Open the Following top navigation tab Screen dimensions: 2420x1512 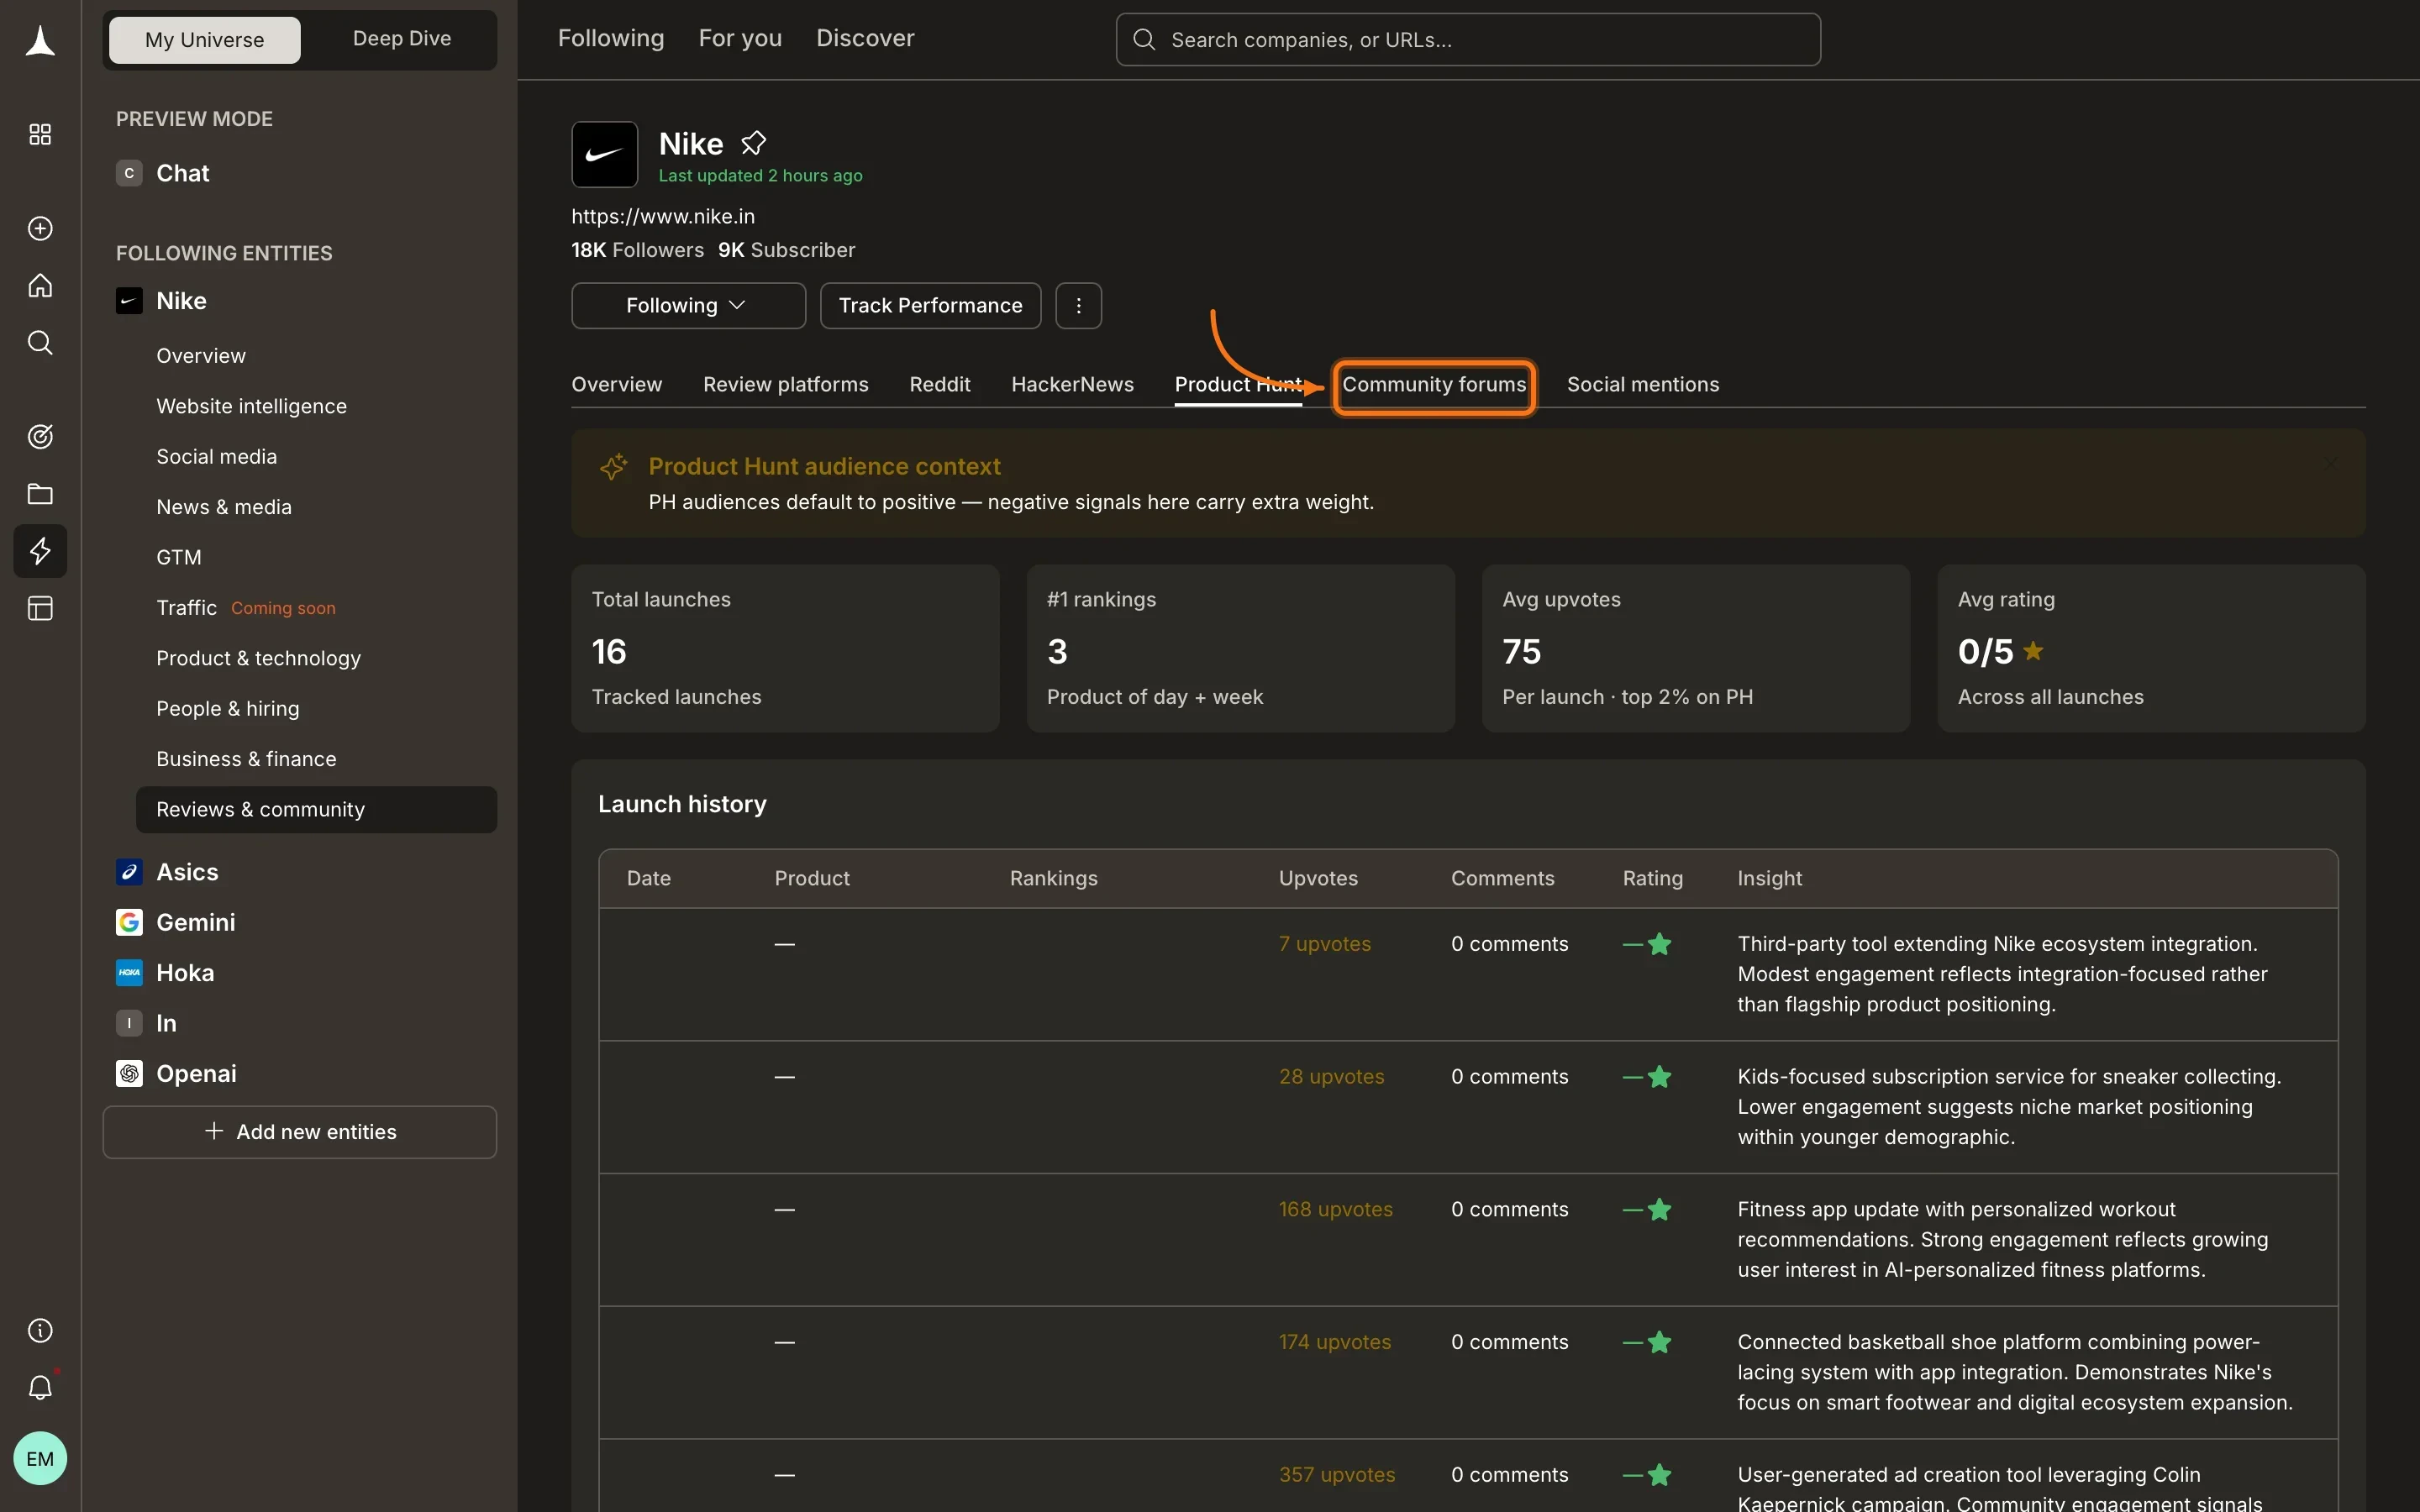click(x=611, y=38)
